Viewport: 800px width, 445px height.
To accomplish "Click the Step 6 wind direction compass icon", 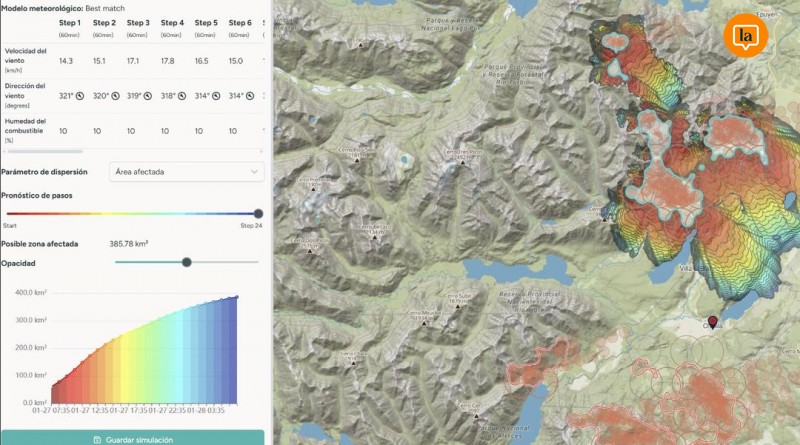I will point(250,96).
